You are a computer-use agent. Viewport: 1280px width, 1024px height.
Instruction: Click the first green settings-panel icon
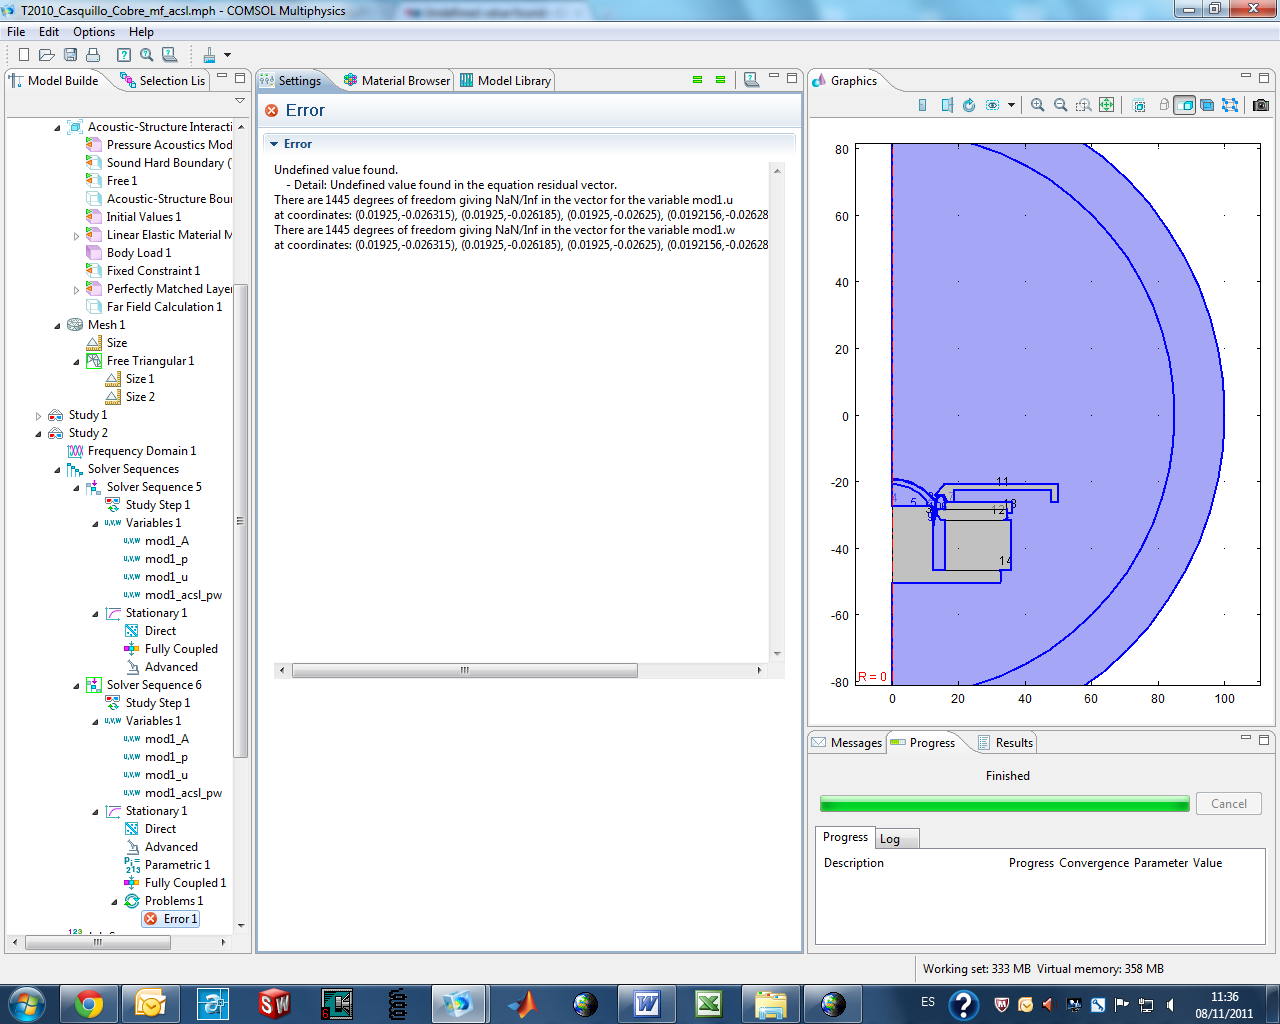(697, 80)
